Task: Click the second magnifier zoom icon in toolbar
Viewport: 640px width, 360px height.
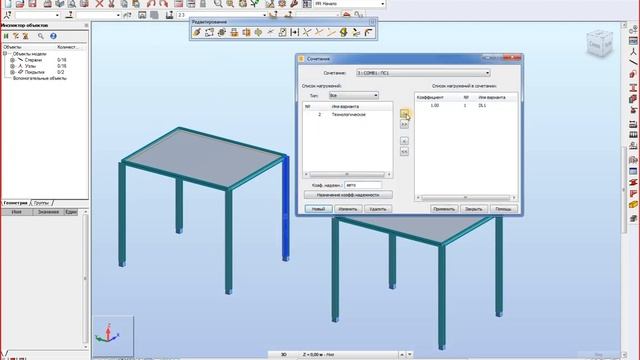Action: coord(230,4)
